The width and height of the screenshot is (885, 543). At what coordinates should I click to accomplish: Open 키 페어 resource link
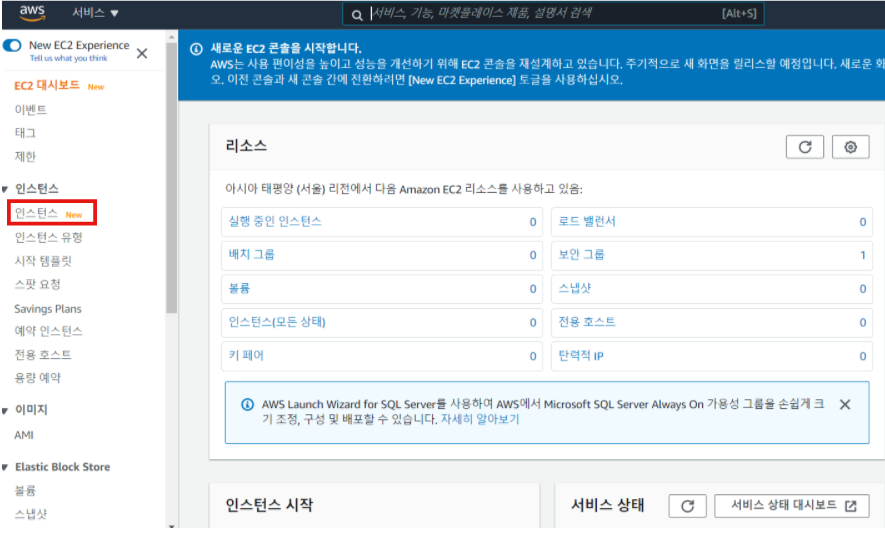(x=246, y=356)
